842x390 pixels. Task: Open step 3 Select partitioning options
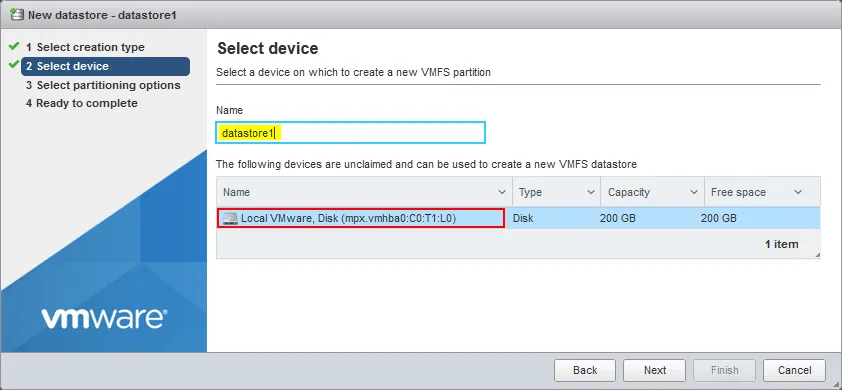(103, 85)
